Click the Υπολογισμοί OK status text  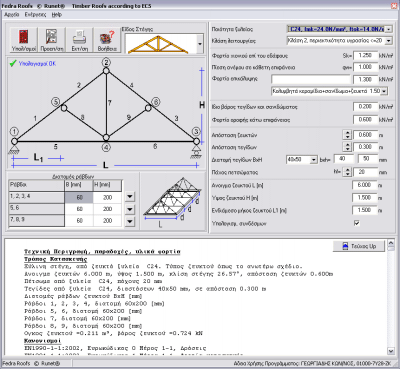pyautogui.click(x=37, y=63)
